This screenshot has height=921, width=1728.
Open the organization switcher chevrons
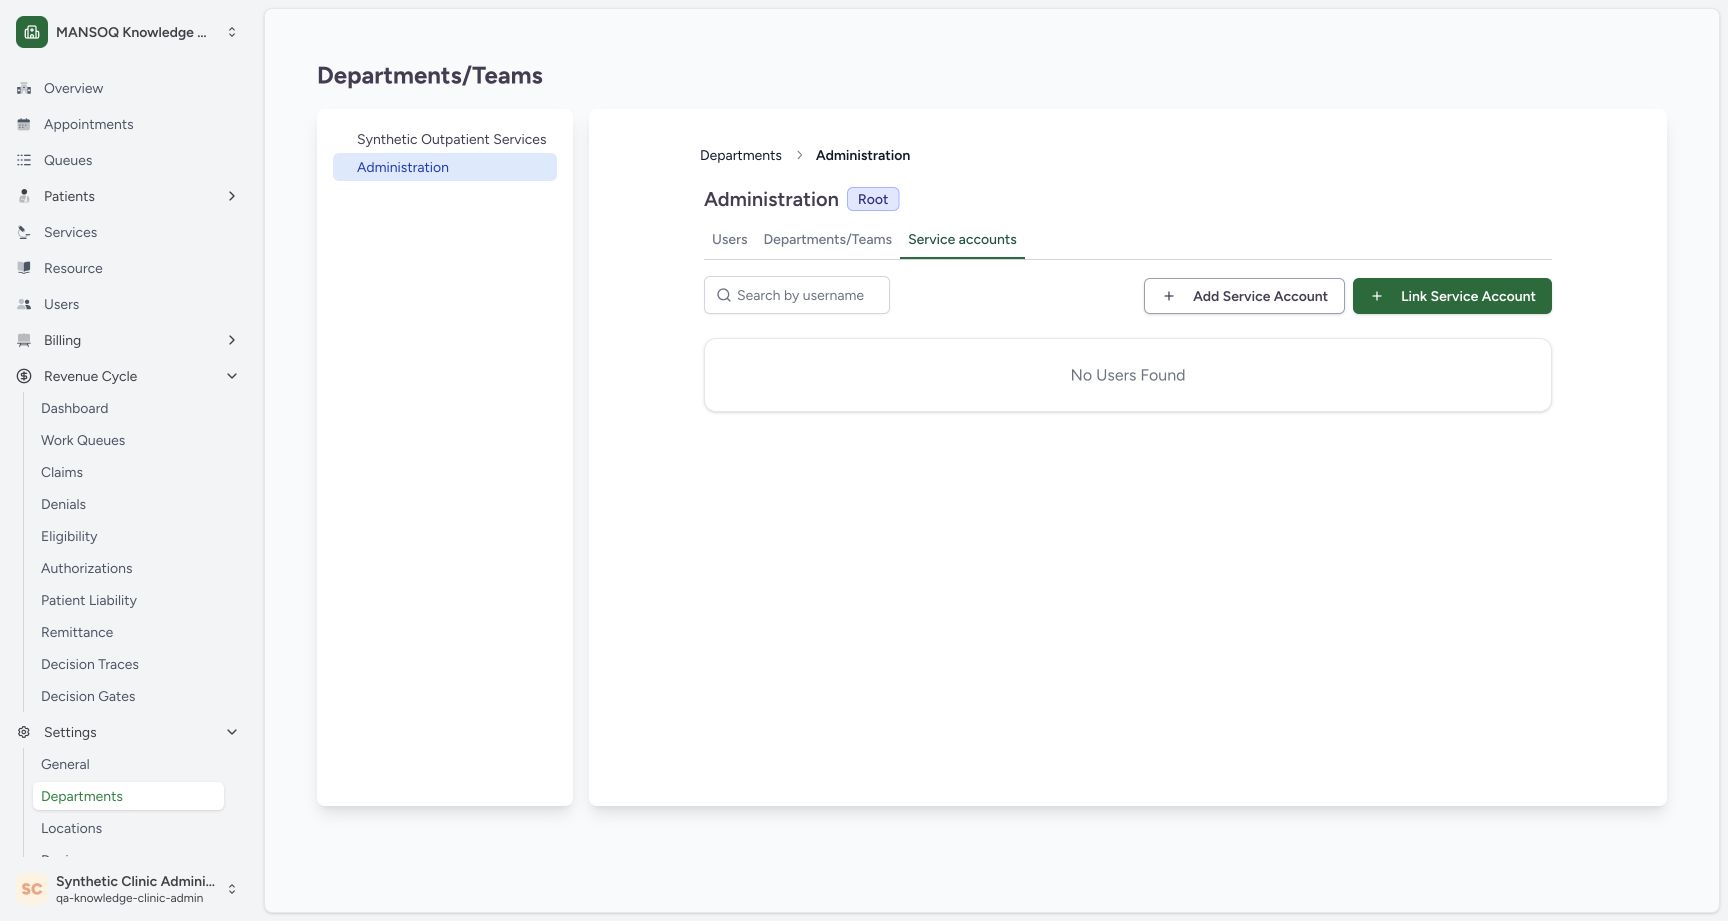click(x=232, y=32)
